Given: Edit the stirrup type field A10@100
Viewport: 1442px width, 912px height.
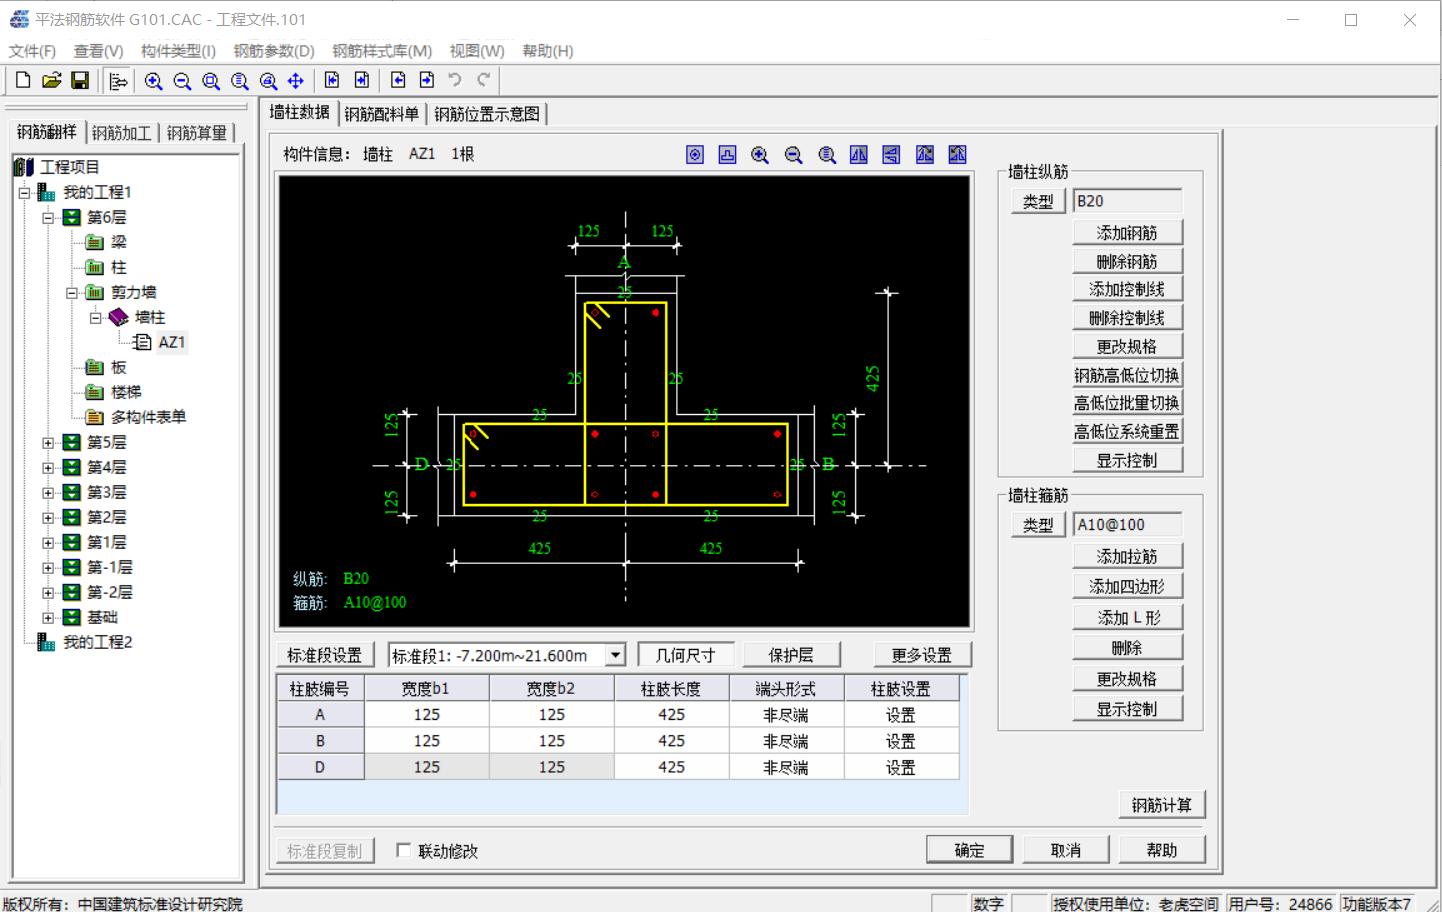Looking at the screenshot, I should tap(1125, 523).
